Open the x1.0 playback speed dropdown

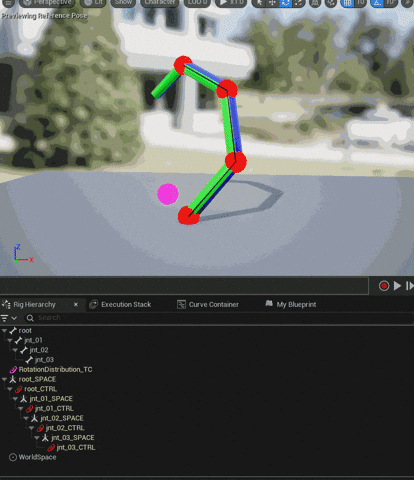pyautogui.click(x=231, y=3)
